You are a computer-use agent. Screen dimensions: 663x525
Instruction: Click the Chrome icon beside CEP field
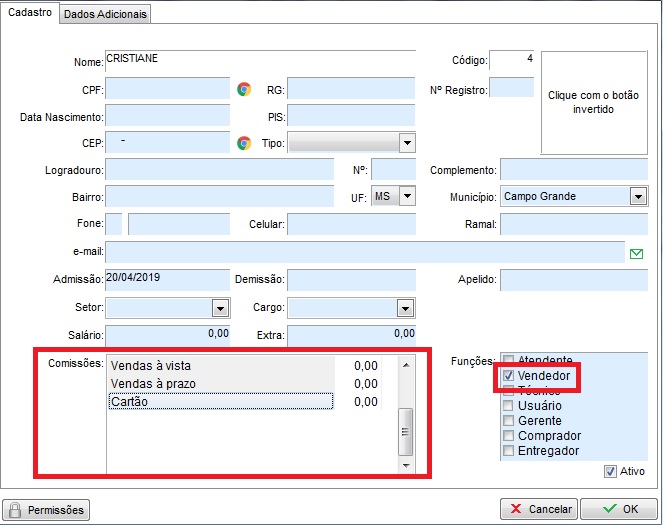244,143
